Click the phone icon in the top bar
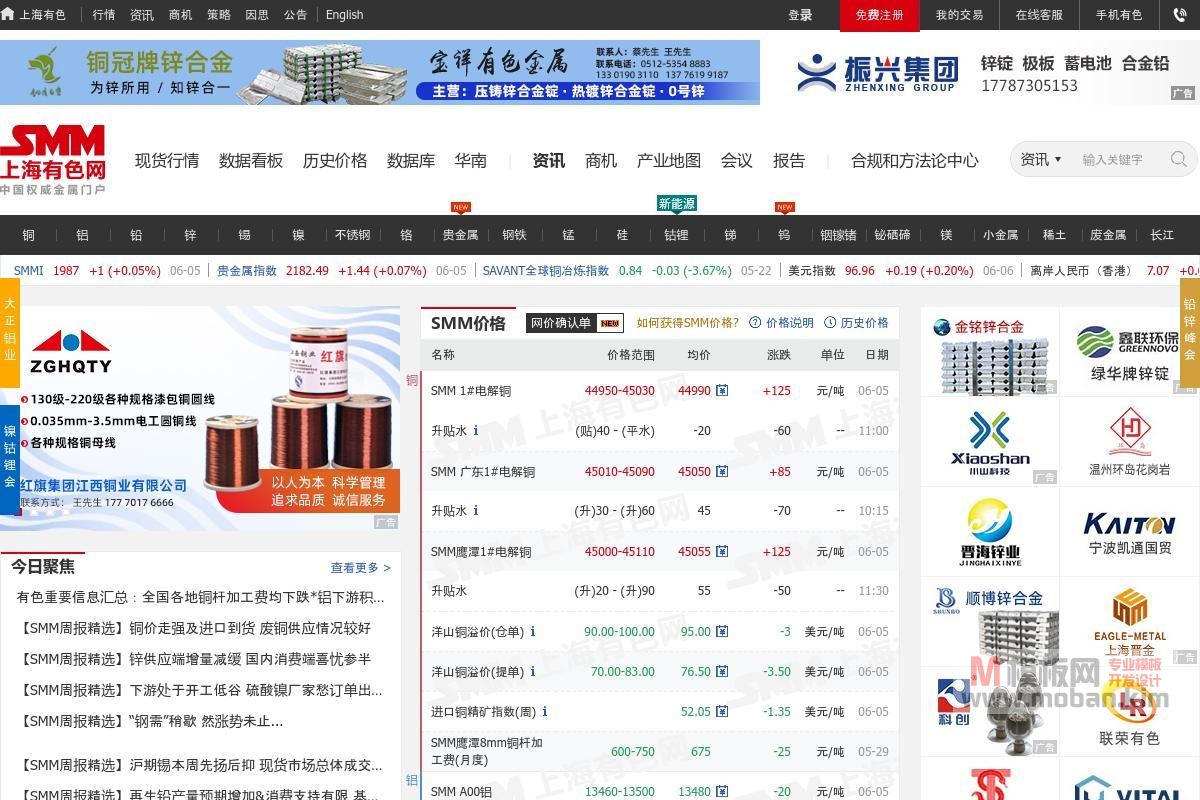 (x=1179, y=15)
